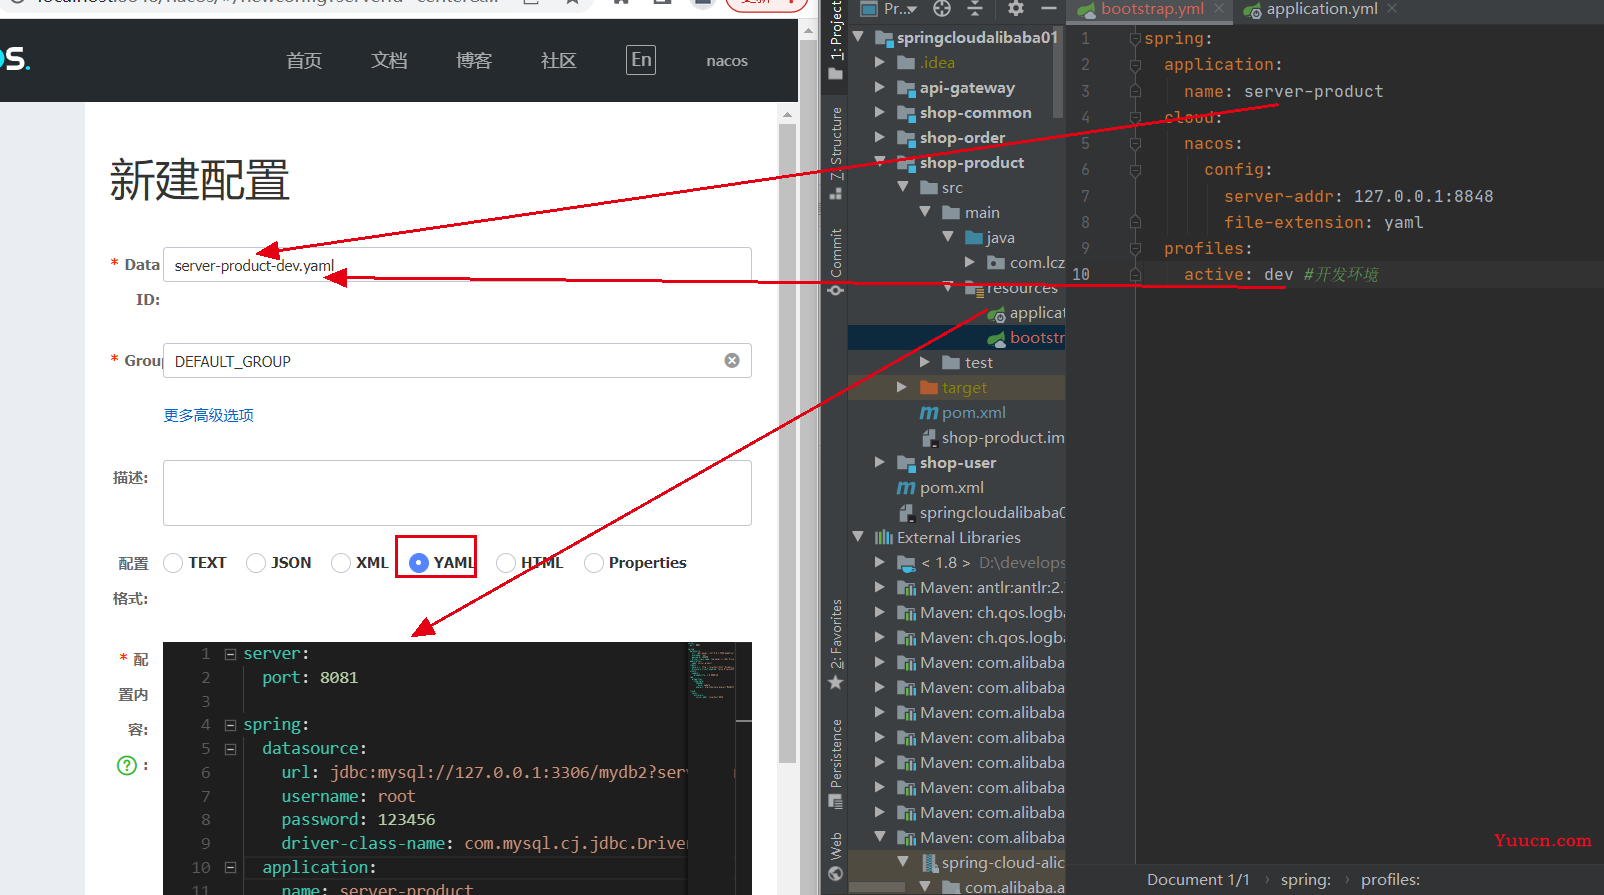Fold the datasource: block in Nacos editor
The image size is (1604, 895).
pyautogui.click(x=230, y=749)
